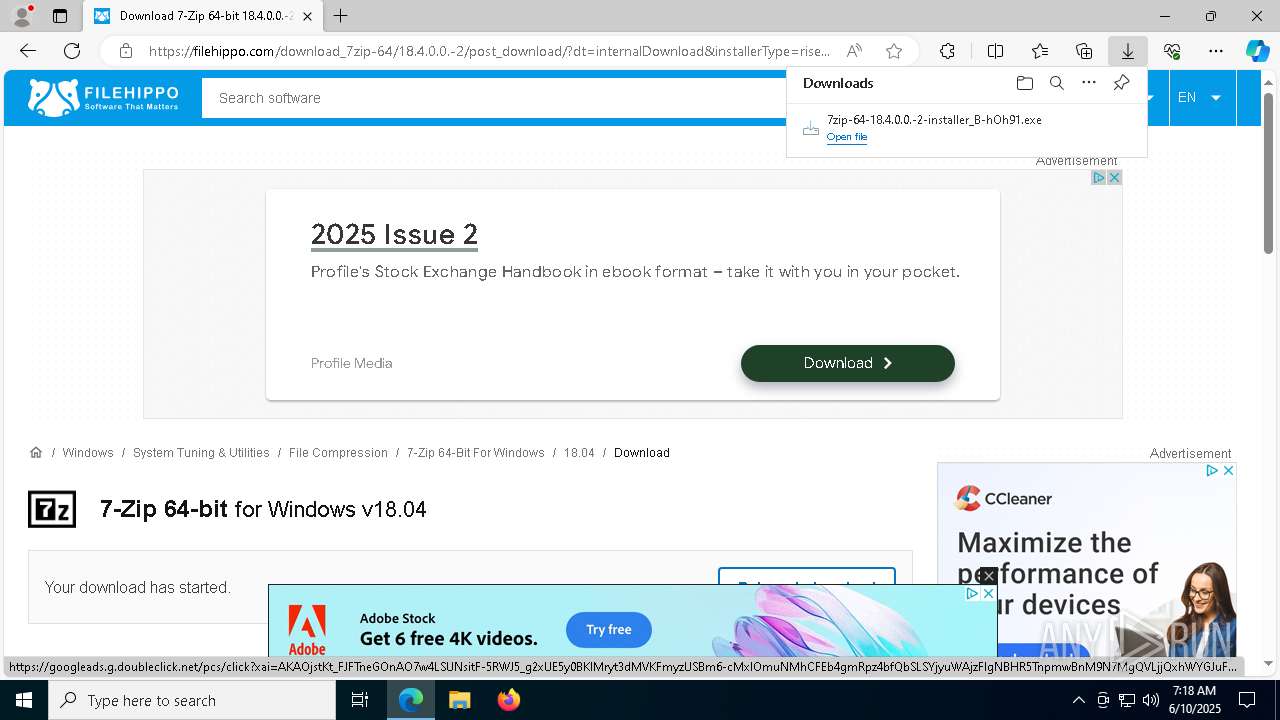Open volume control in system tray

(1150, 700)
